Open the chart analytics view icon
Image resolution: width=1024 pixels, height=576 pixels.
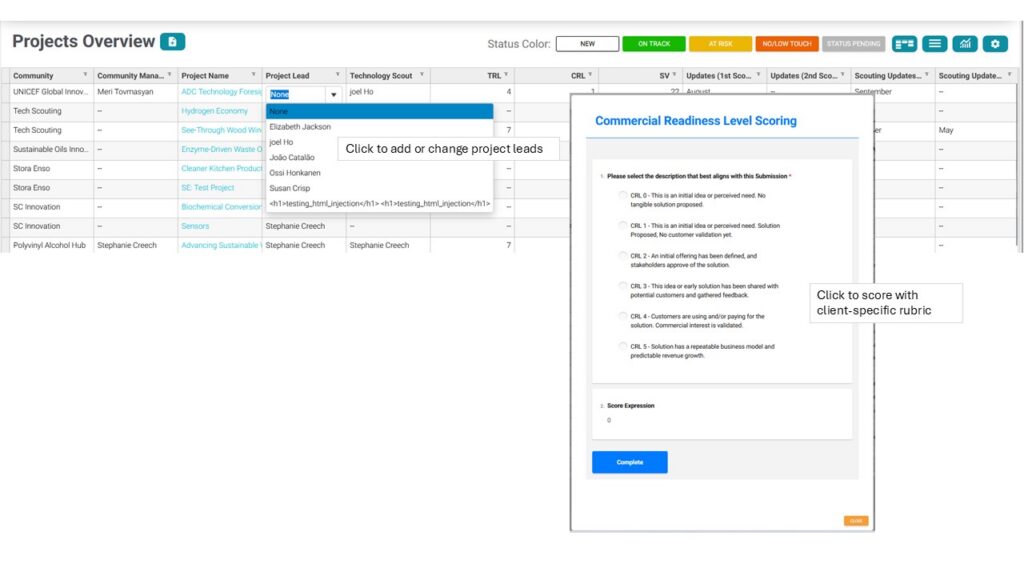pos(965,44)
